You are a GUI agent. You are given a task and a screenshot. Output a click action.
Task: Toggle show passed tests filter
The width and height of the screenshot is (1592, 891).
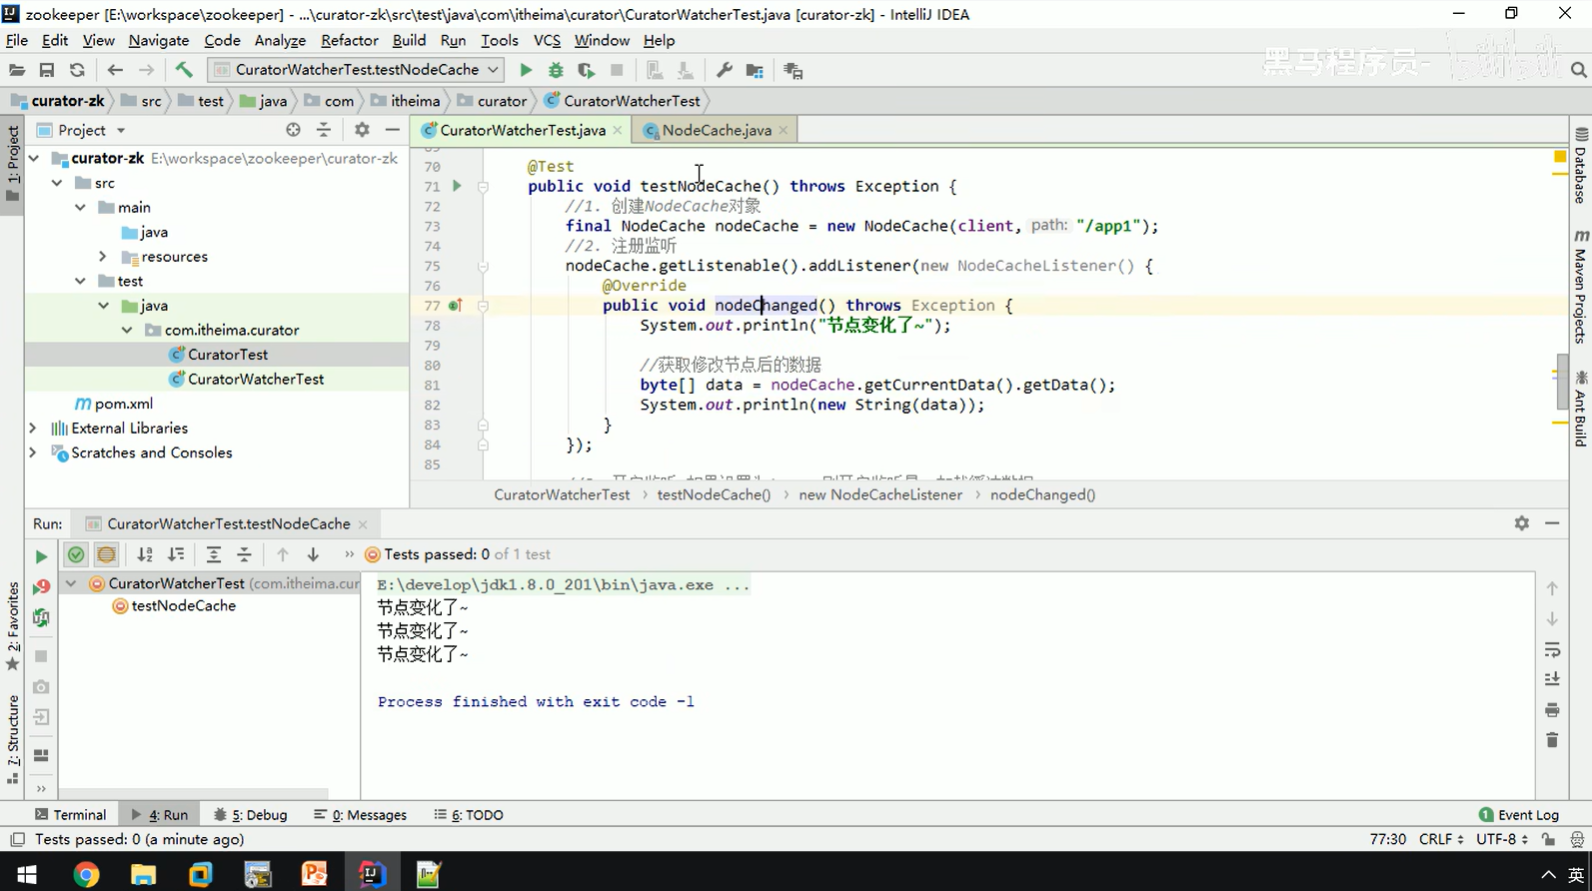tap(76, 554)
